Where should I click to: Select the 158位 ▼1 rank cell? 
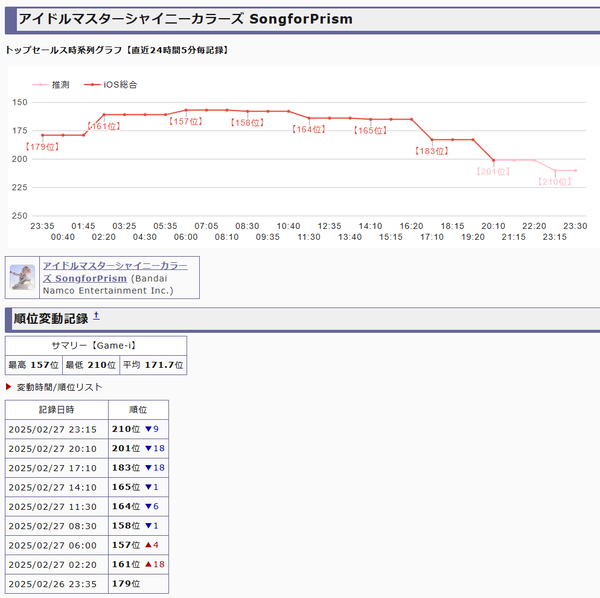(139, 526)
